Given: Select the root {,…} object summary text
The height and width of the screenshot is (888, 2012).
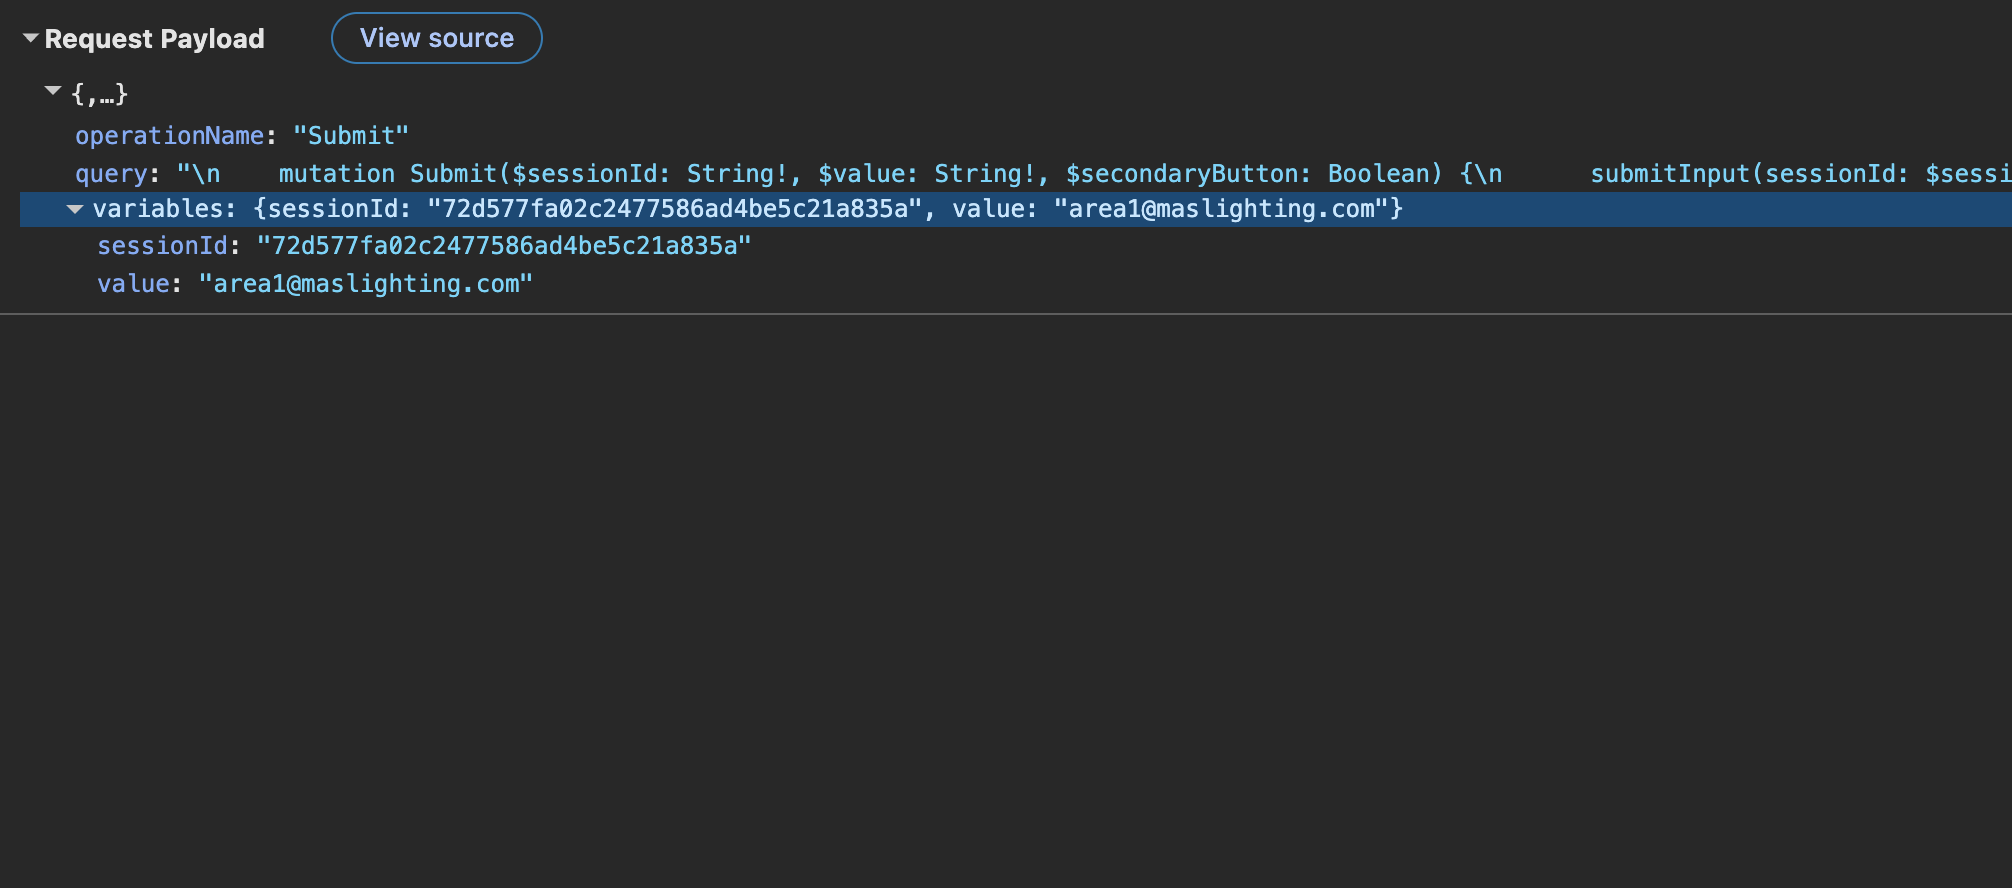Looking at the screenshot, I should tap(100, 94).
